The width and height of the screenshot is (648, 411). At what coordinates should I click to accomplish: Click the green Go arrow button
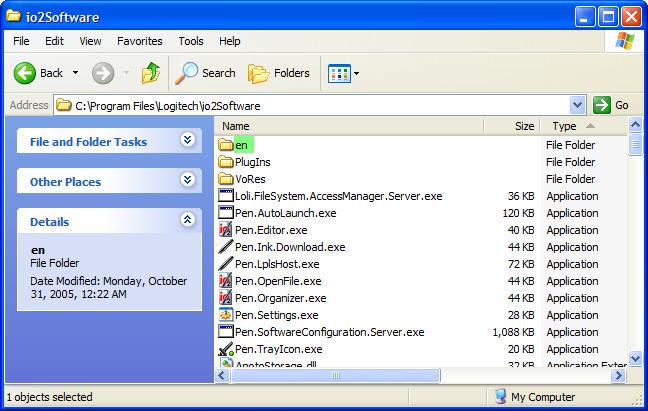tap(601, 105)
